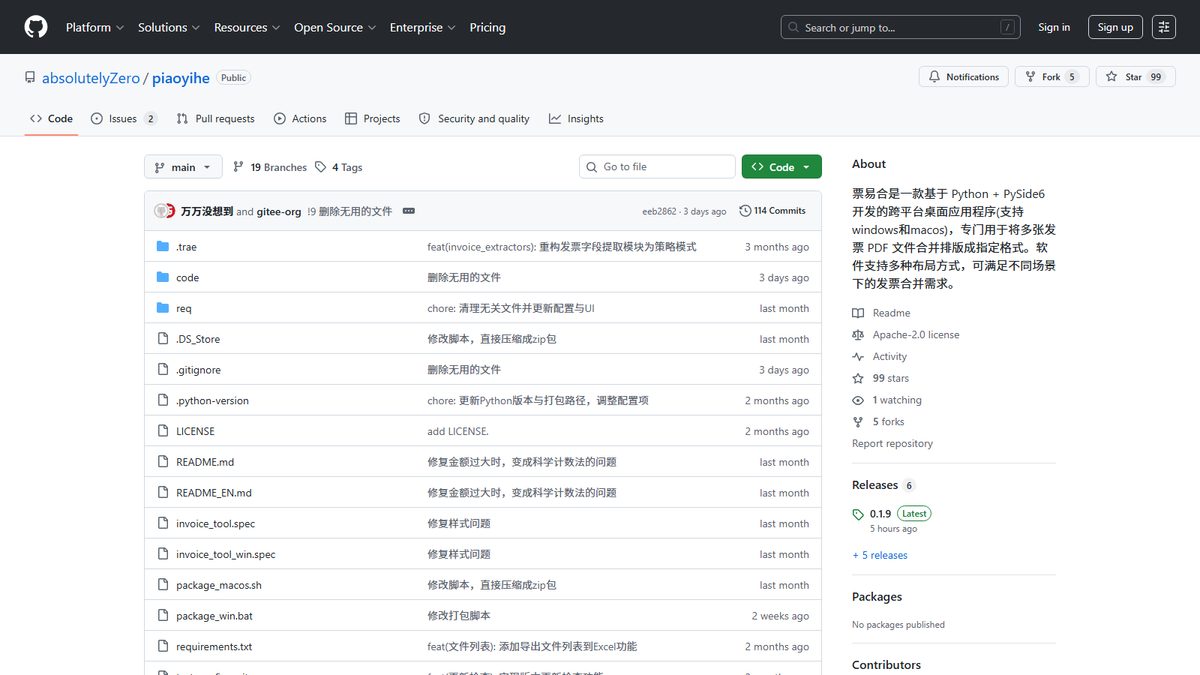Open the .python-version file
The height and width of the screenshot is (675, 1200).
(212, 401)
